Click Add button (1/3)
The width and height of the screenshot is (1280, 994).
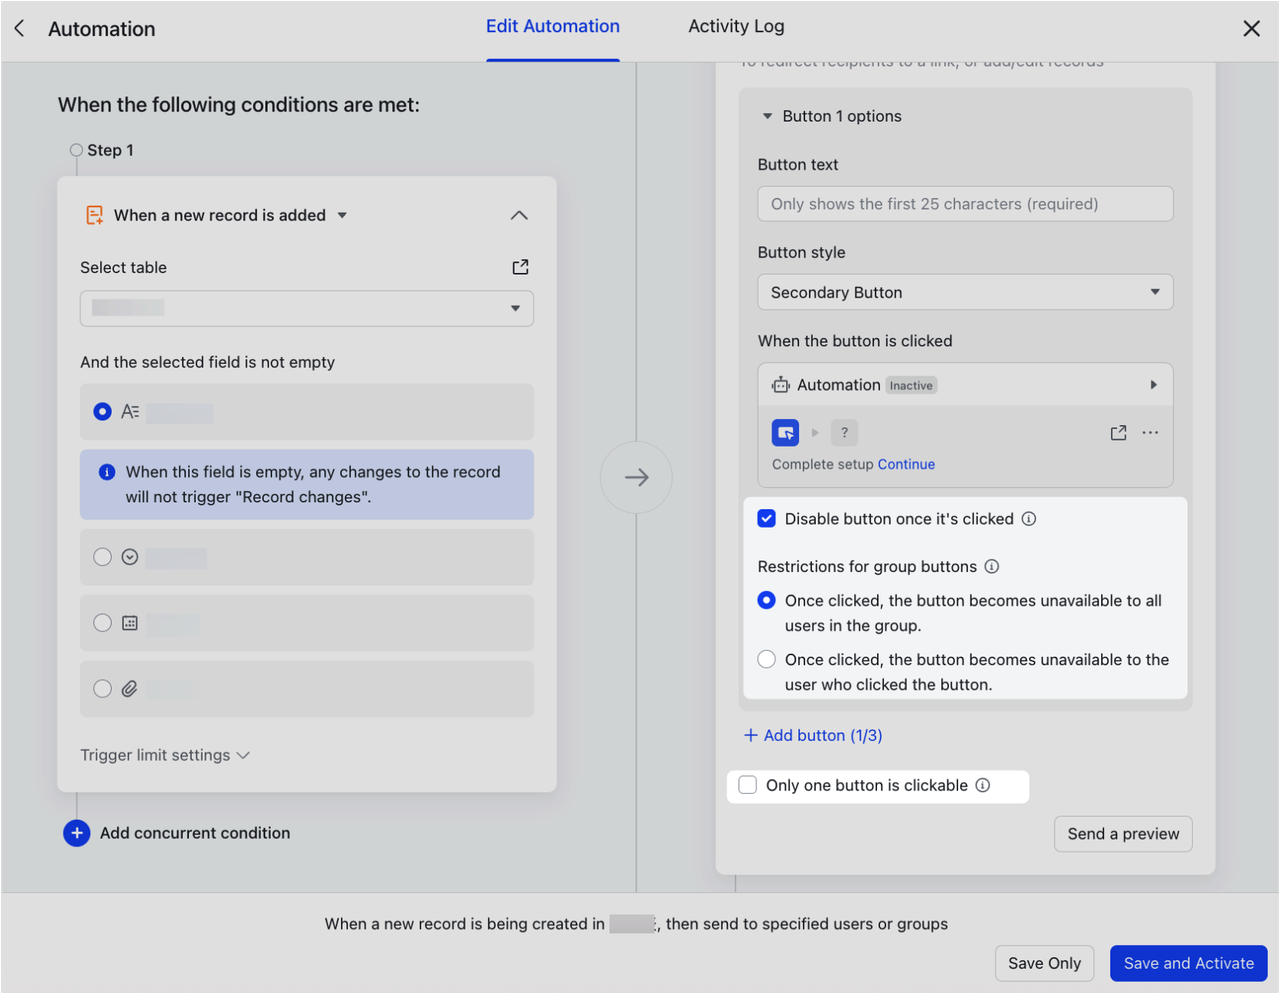813,735
